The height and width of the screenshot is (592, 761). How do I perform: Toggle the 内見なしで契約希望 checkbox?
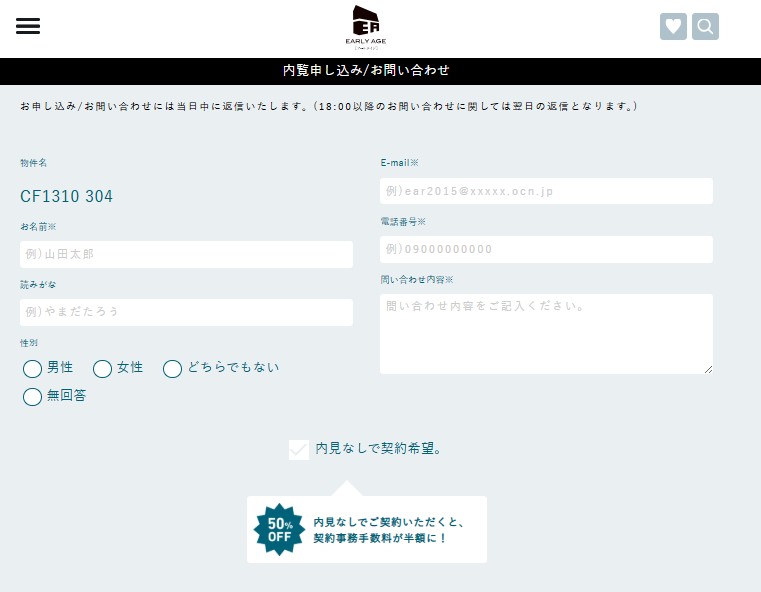pos(298,450)
